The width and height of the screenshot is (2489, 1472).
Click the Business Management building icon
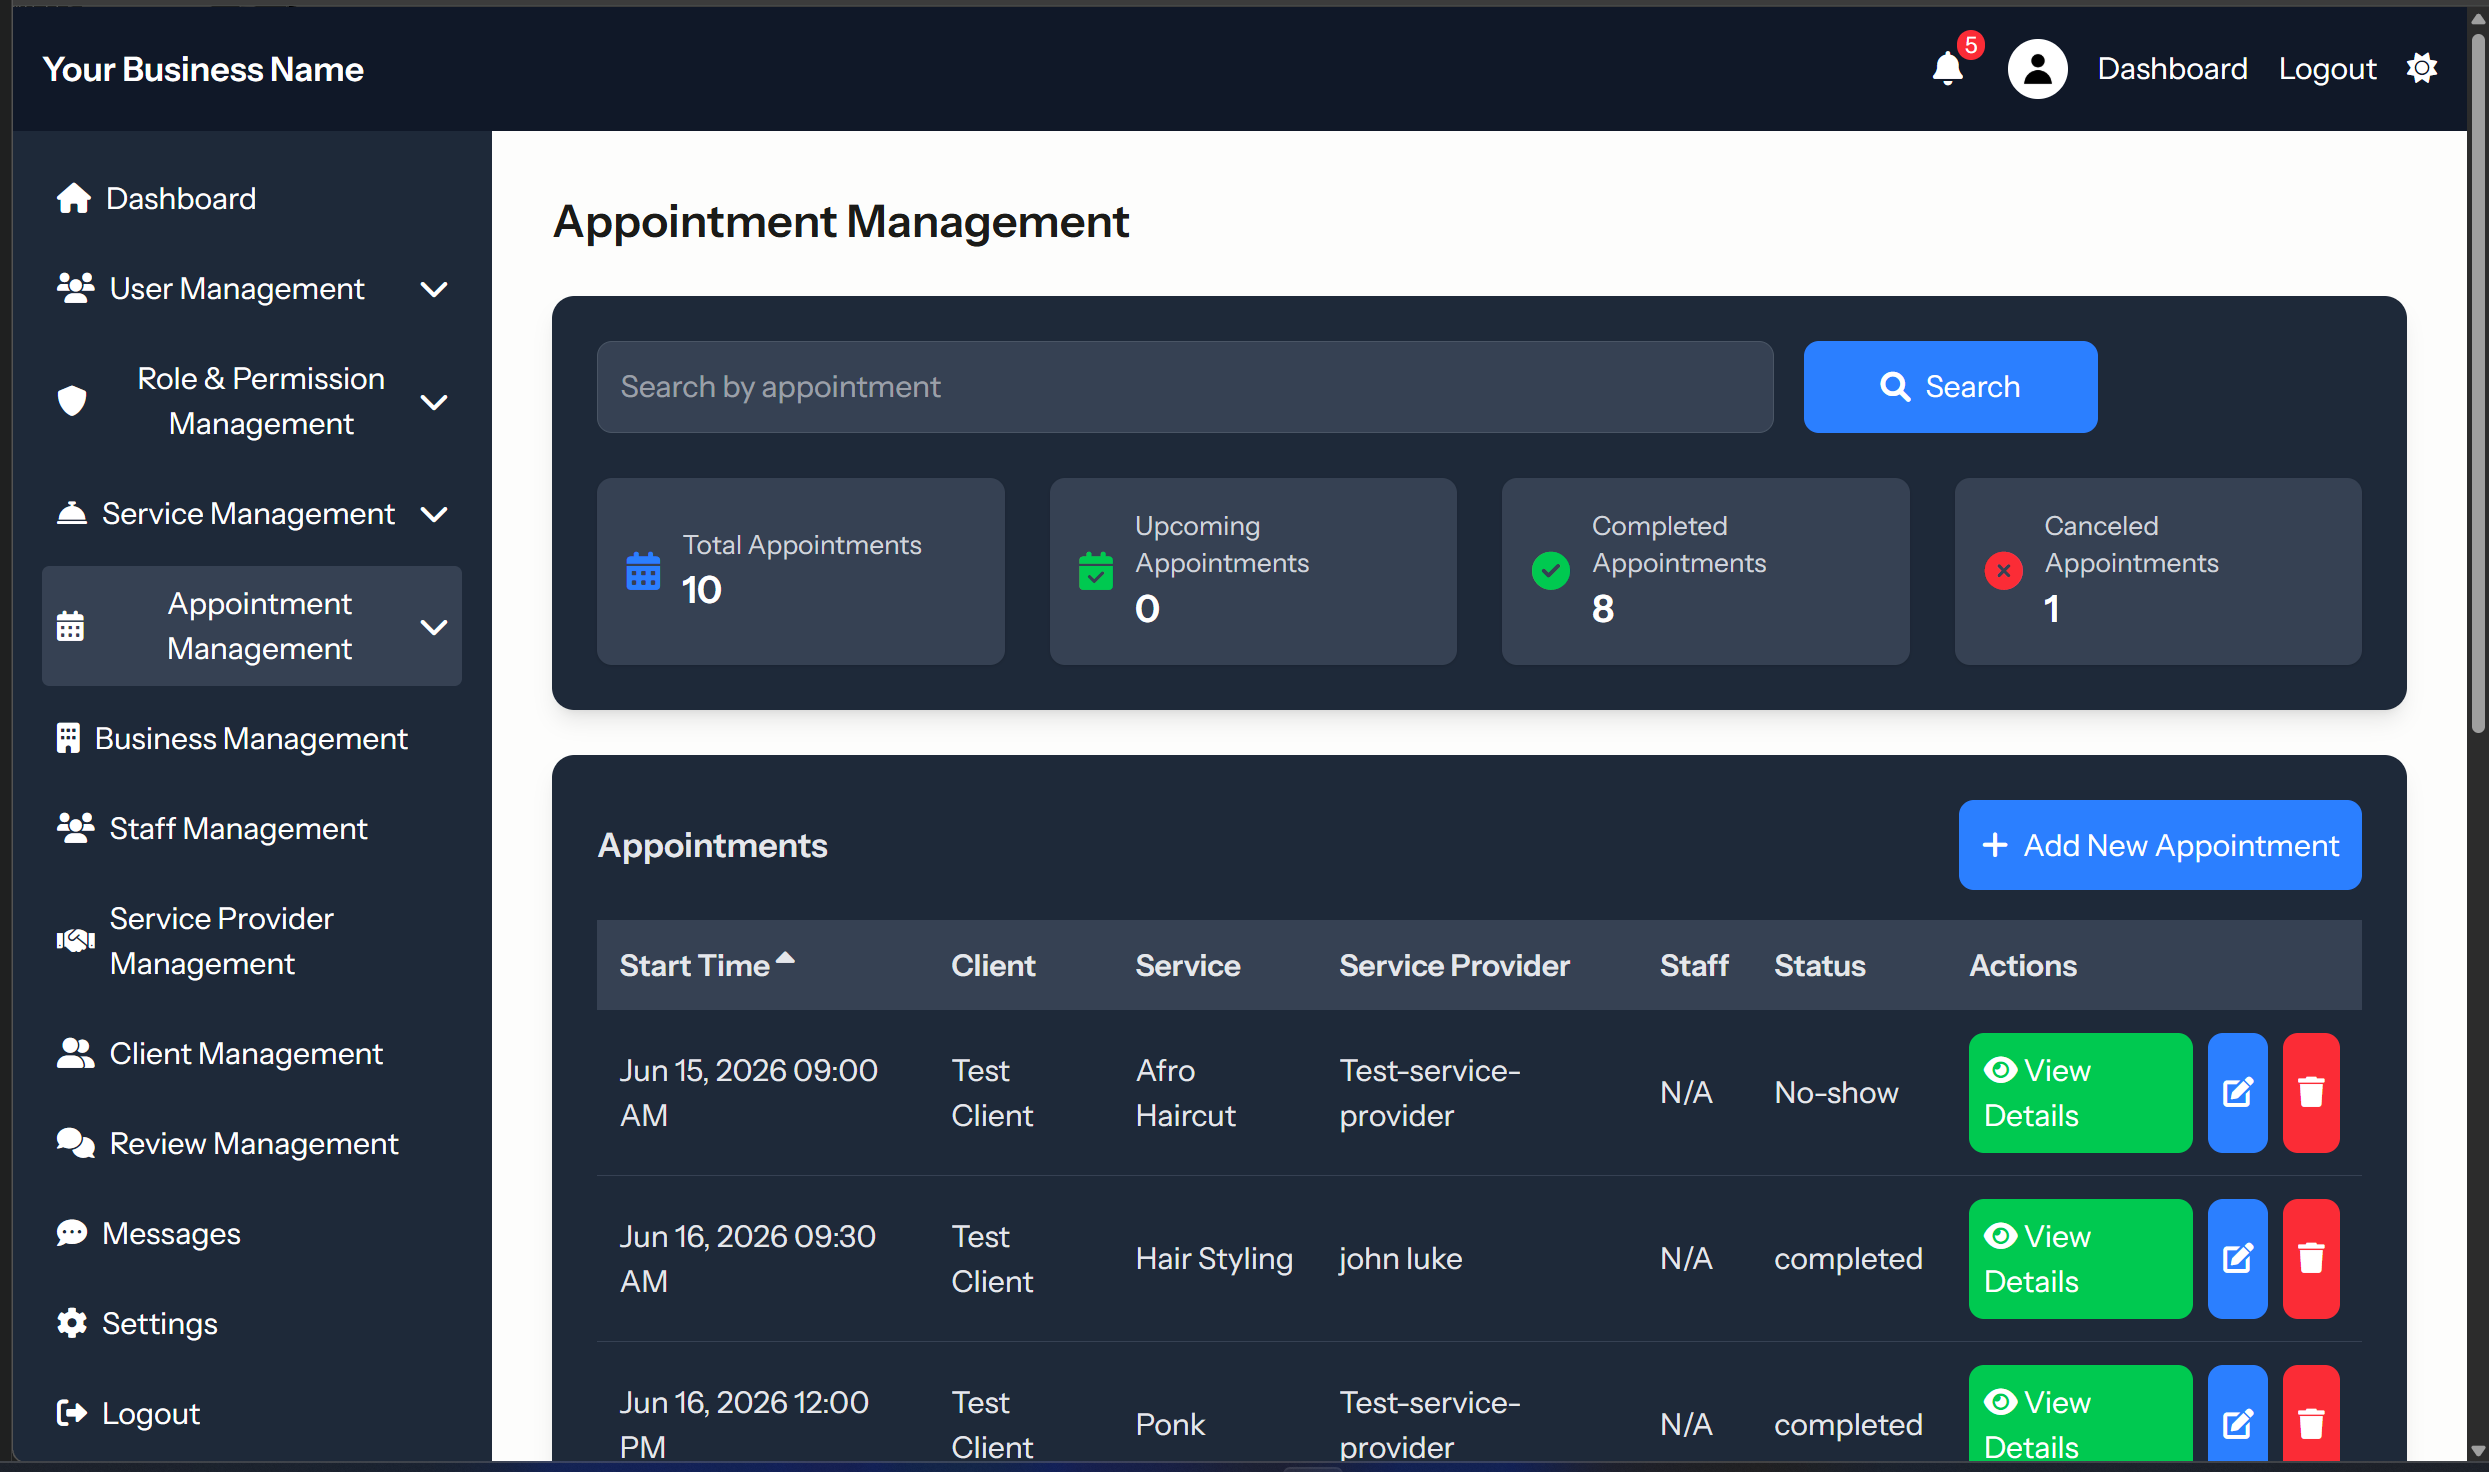pyautogui.click(x=68, y=739)
